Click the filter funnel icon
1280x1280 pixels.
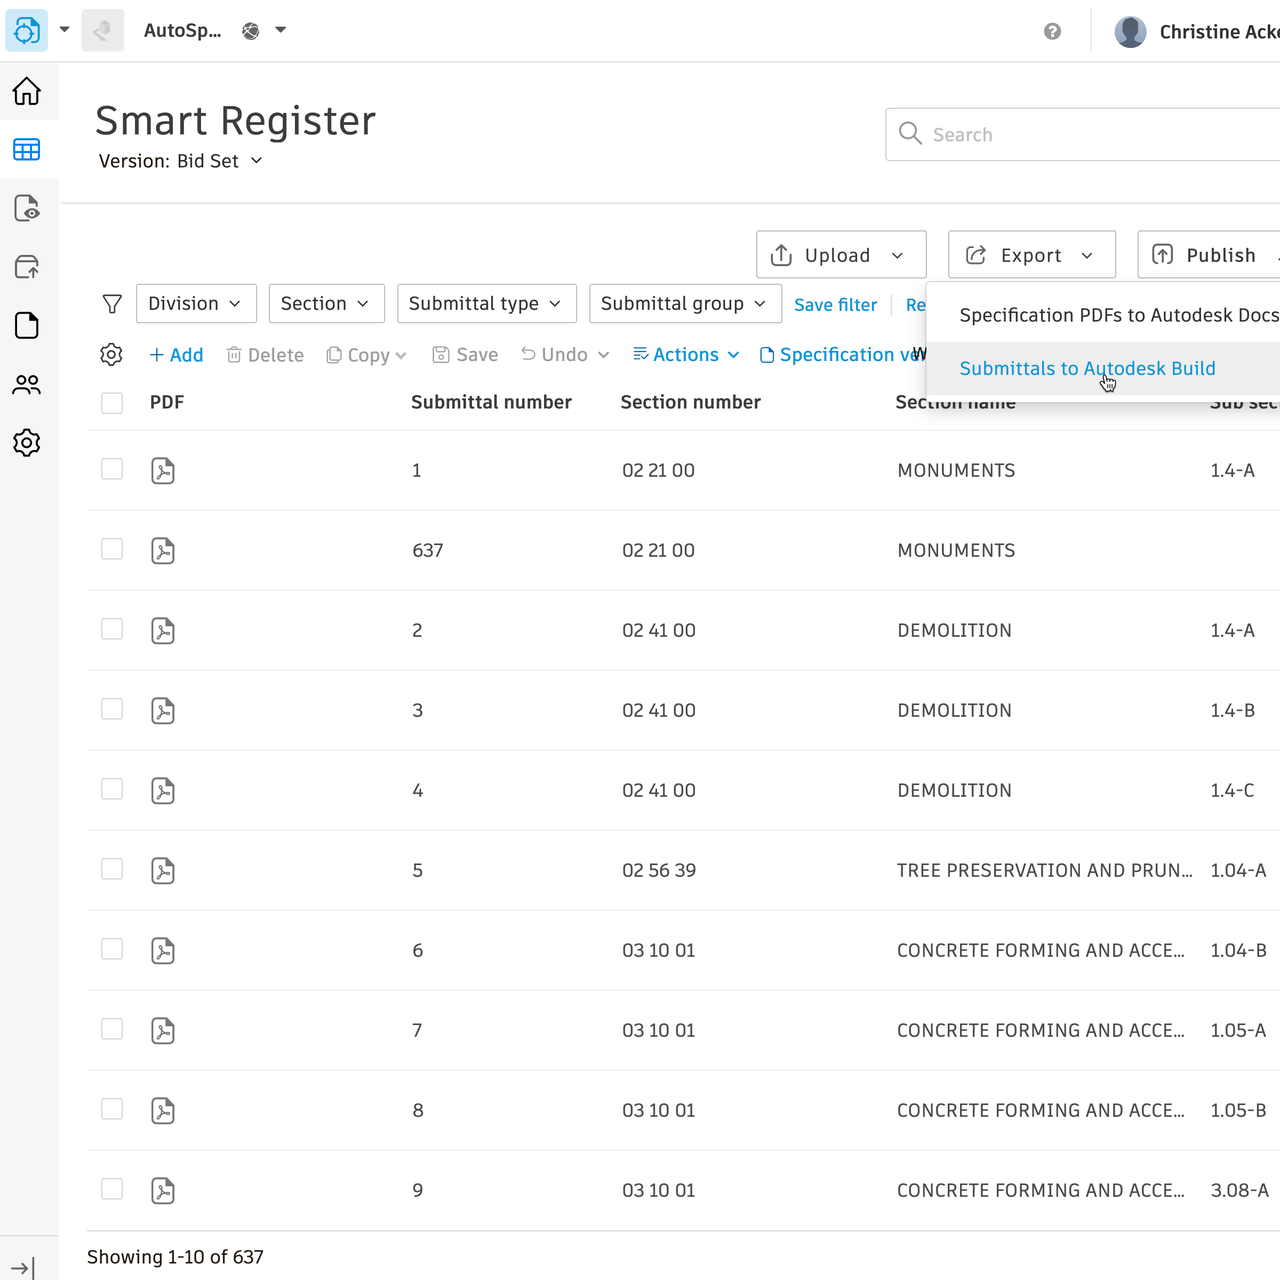tap(112, 304)
